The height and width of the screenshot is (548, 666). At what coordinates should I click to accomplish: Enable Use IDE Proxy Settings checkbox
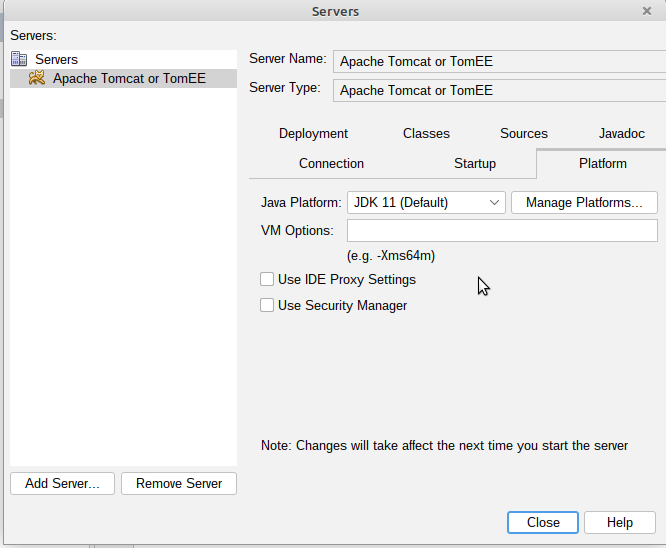coord(267,279)
